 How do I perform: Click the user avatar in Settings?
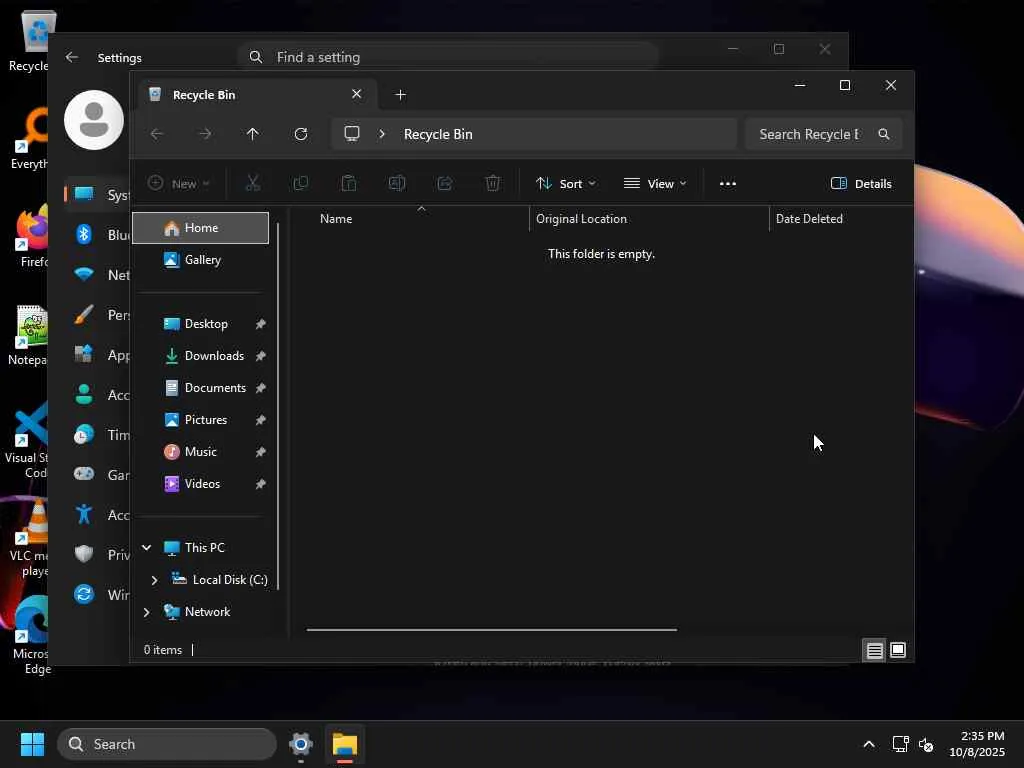tap(94, 120)
